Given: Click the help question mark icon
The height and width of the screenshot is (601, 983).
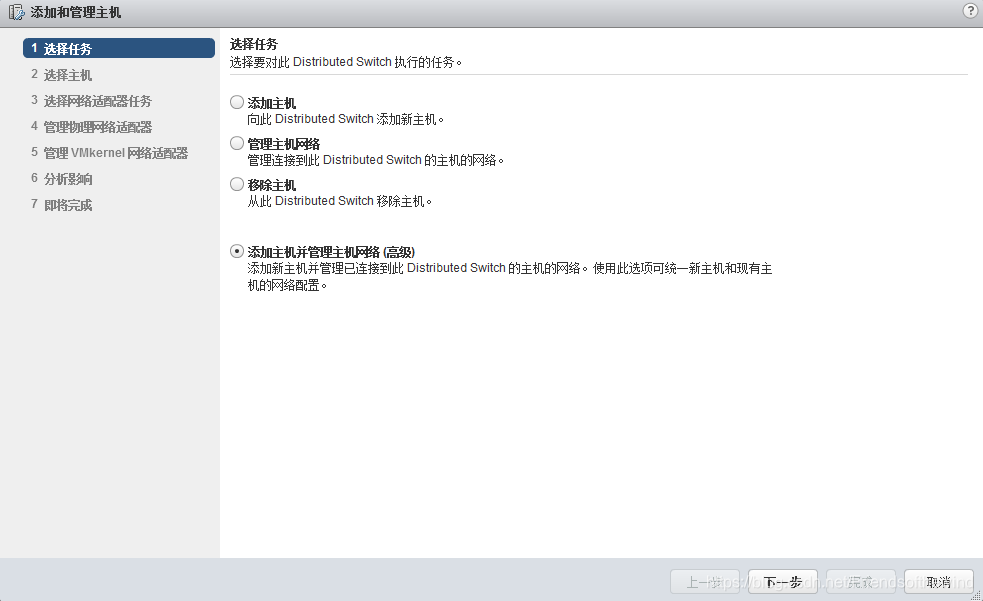Looking at the screenshot, I should (x=970, y=11).
